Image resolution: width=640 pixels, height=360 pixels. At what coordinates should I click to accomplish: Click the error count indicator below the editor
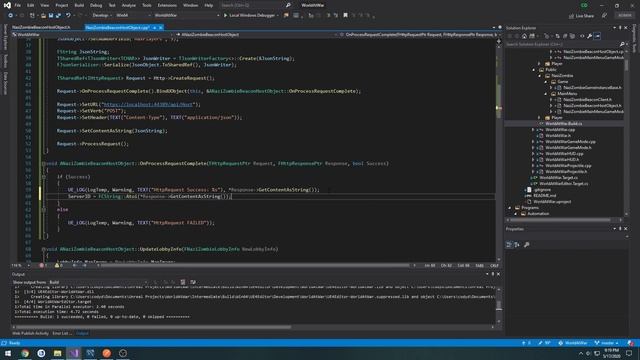(x=43, y=265)
